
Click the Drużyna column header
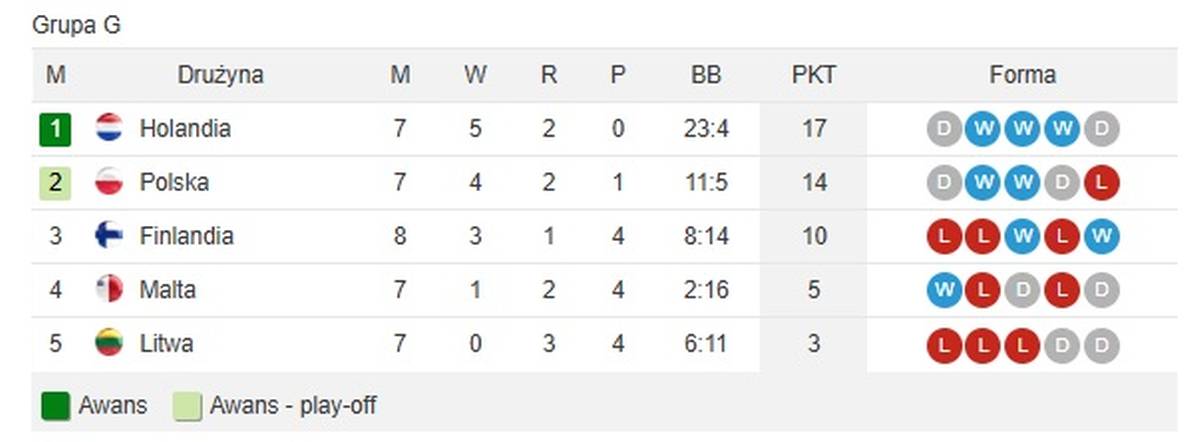[x=220, y=75]
